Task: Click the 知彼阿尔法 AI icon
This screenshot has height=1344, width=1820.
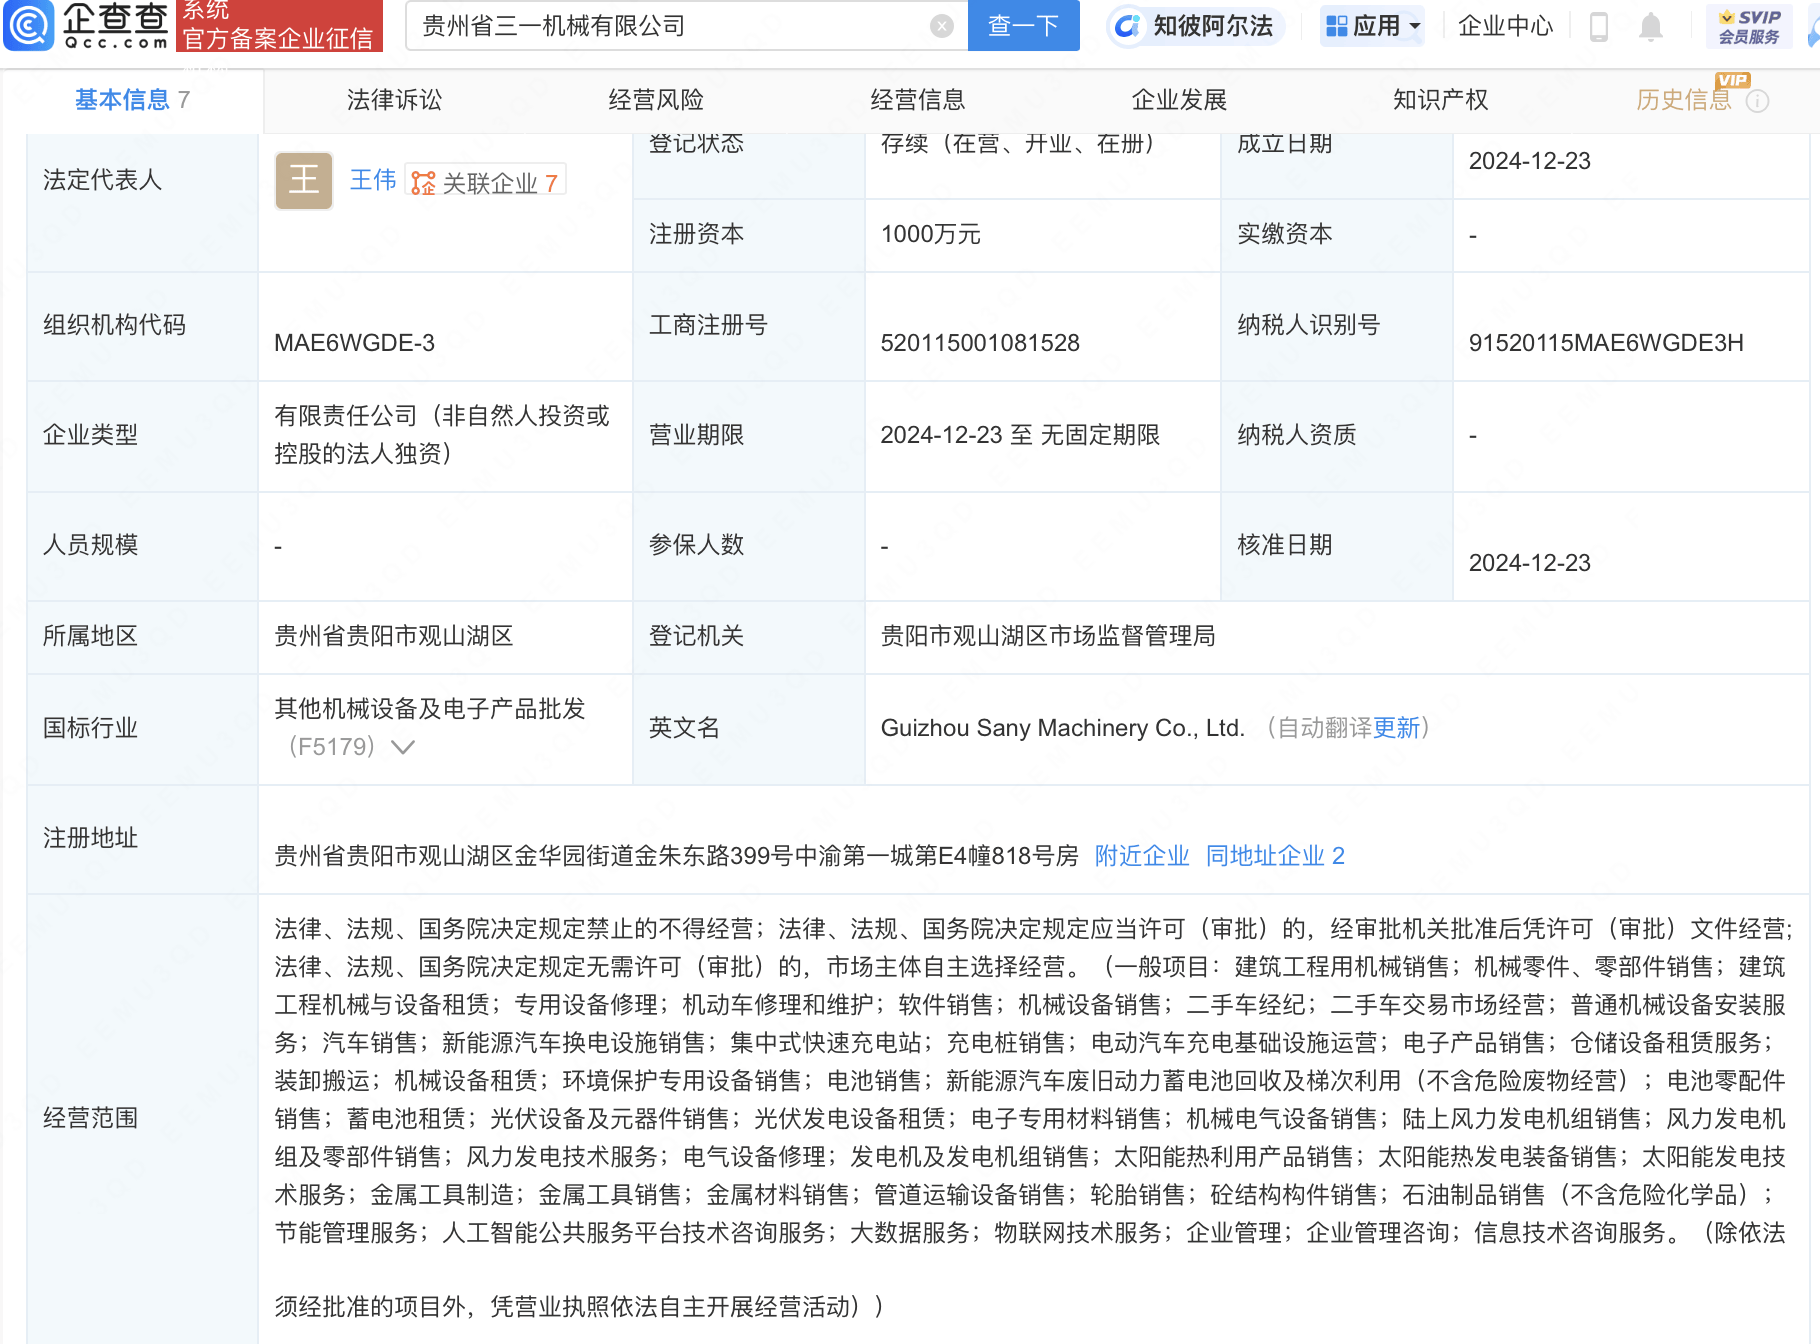Action: [1127, 26]
